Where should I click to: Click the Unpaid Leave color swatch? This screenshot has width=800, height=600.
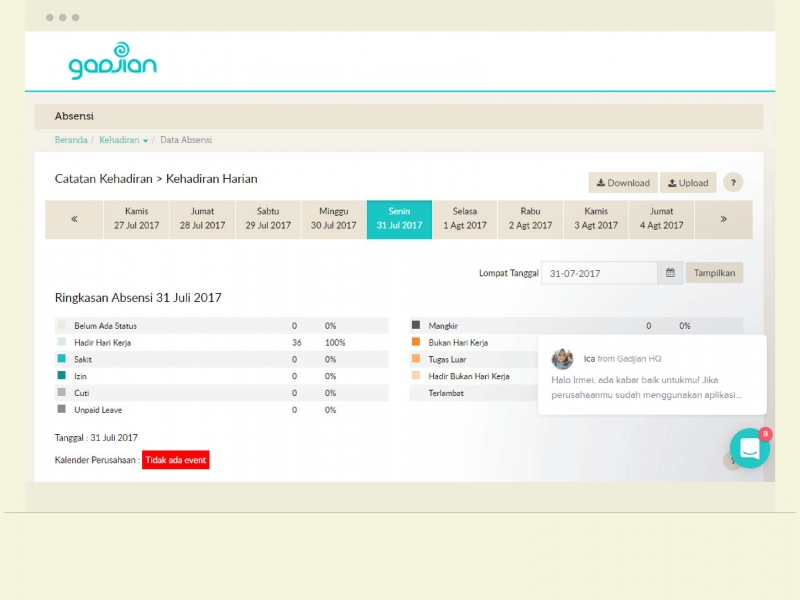click(62, 409)
